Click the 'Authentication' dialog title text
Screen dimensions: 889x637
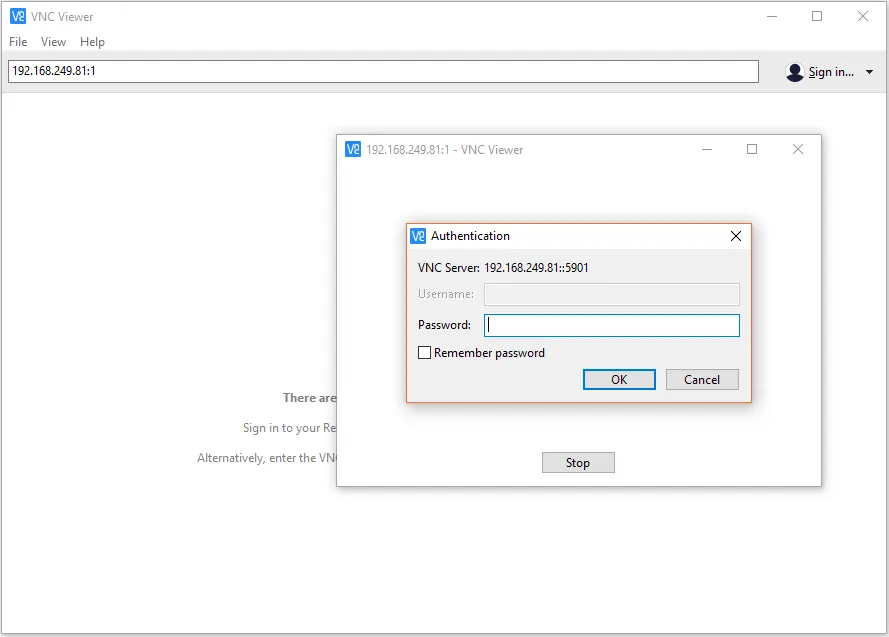point(470,236)
